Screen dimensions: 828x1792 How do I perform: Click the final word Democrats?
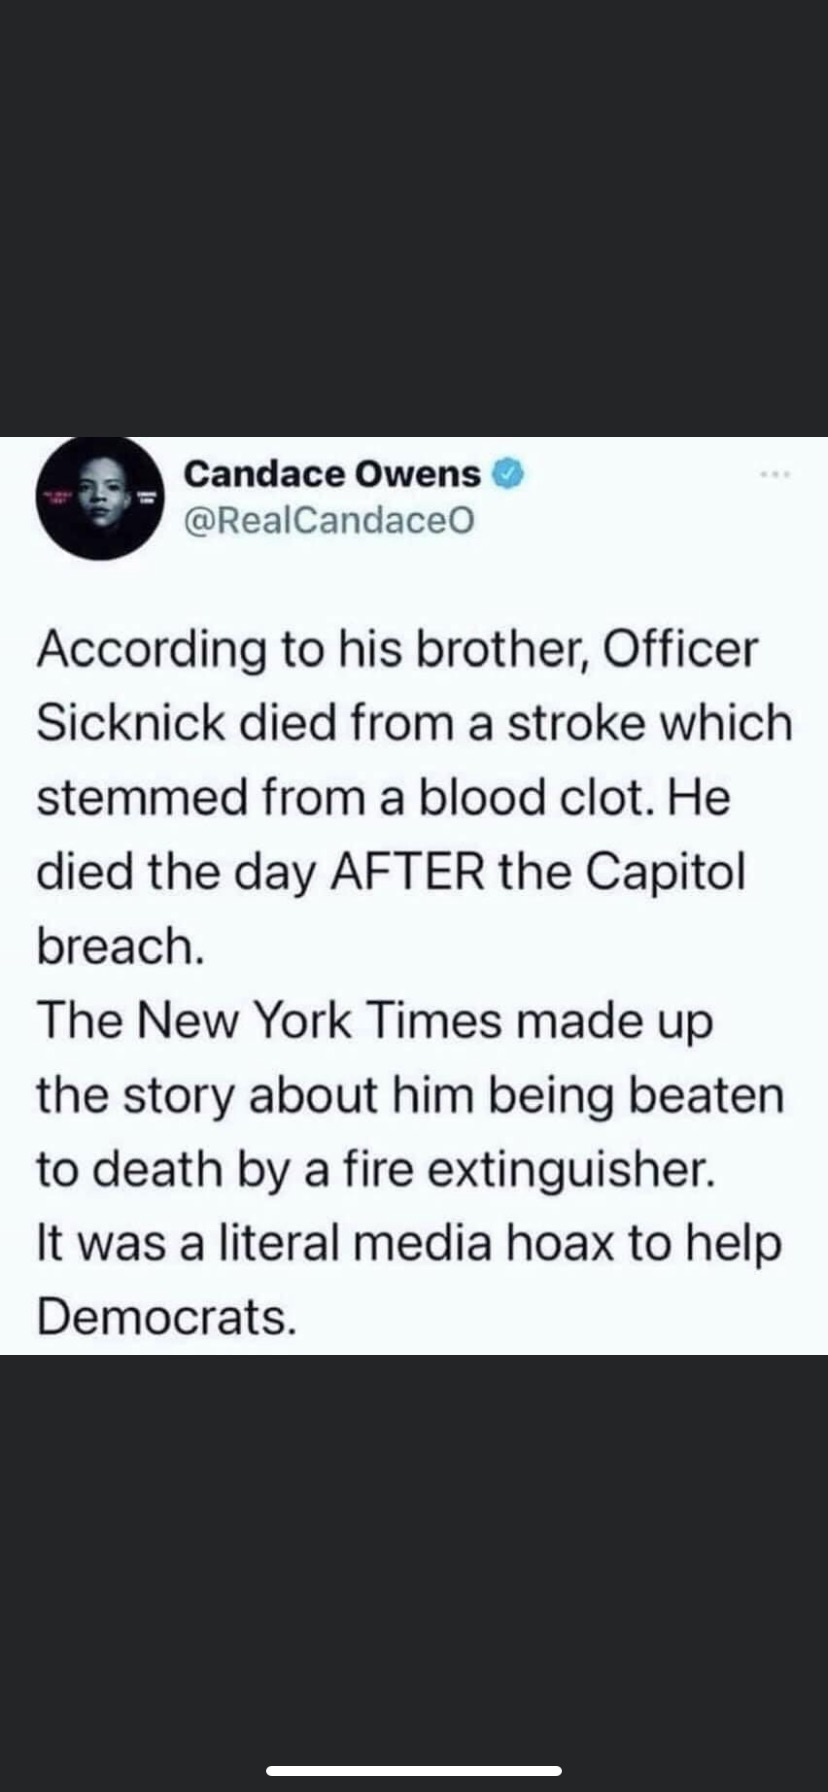tap(167, 1318)
